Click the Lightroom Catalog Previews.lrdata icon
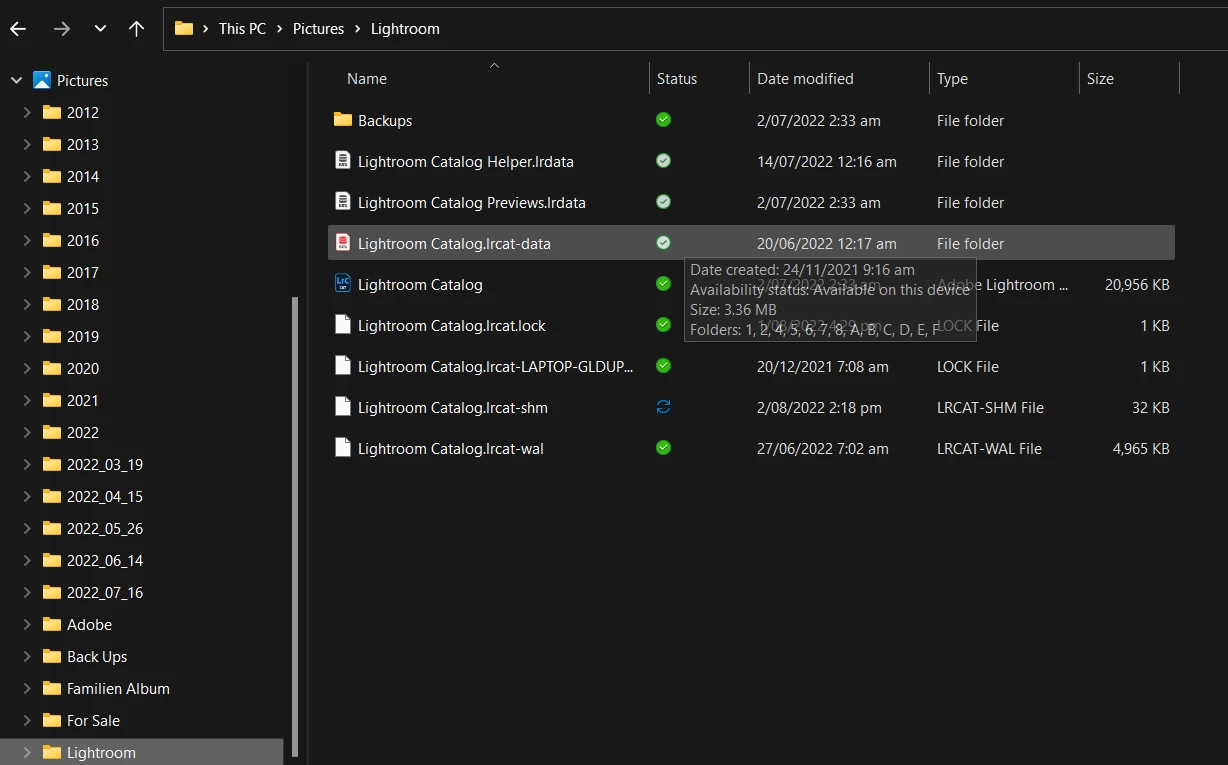This screenshot has height=765, width=1228. 343,202
